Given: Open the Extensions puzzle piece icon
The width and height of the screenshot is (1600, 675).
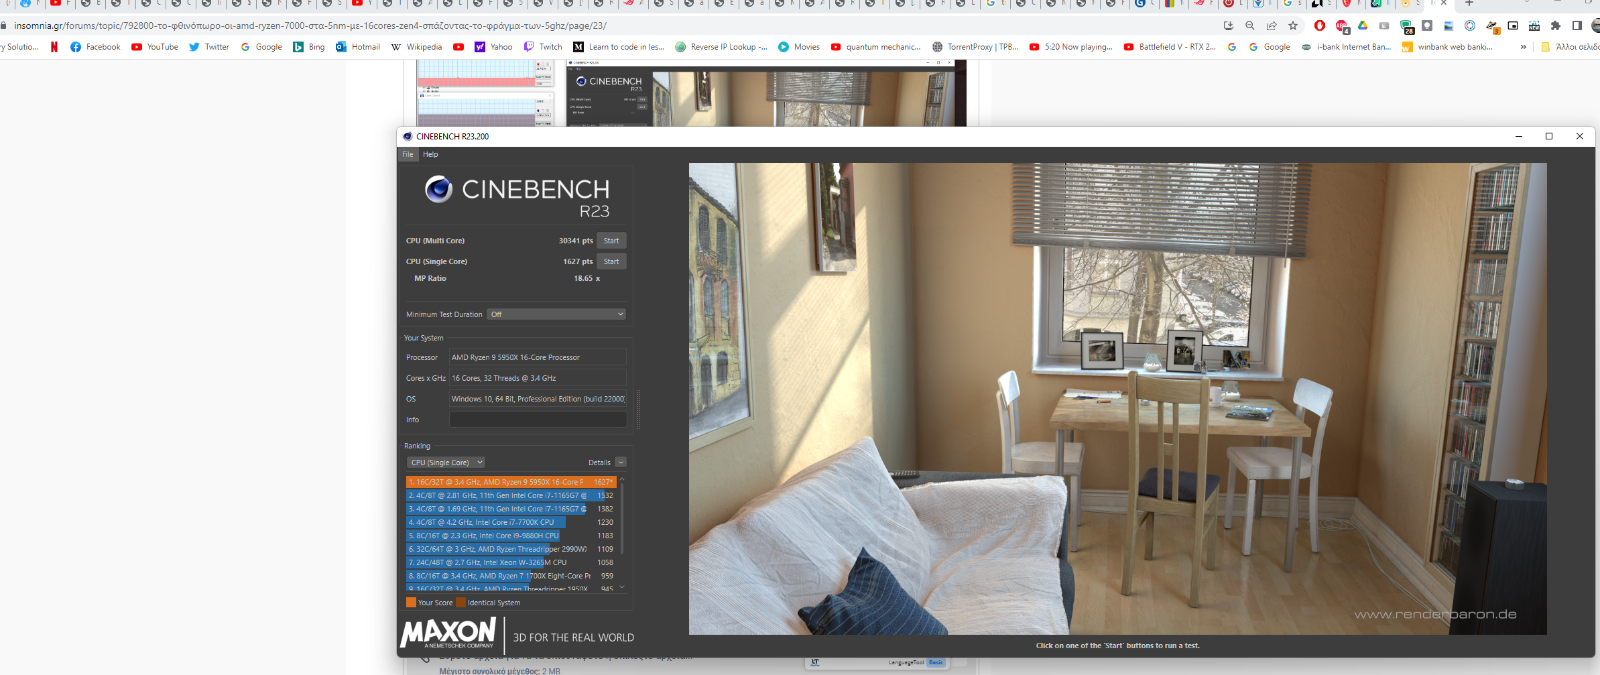Looking at the screenshot, I should [x=1555, y=26].
